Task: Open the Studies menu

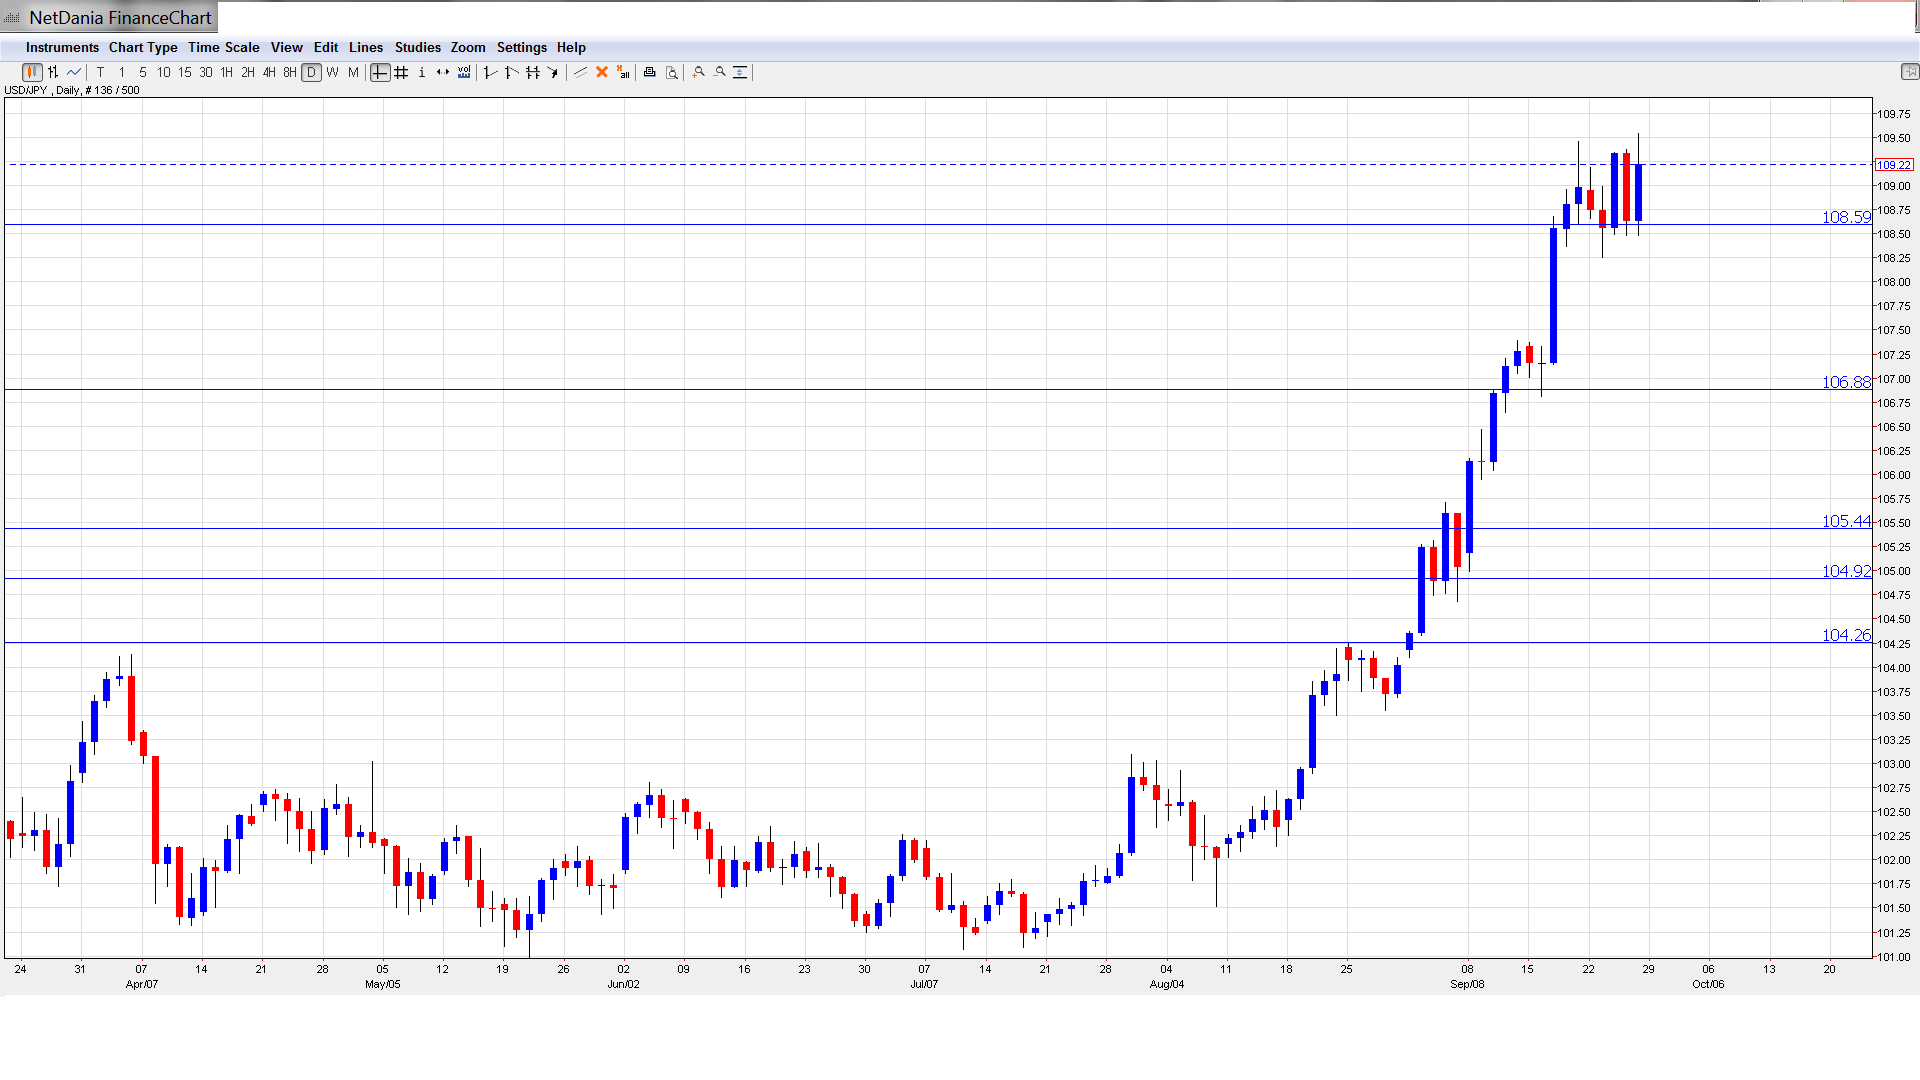Action: (417, 47)
